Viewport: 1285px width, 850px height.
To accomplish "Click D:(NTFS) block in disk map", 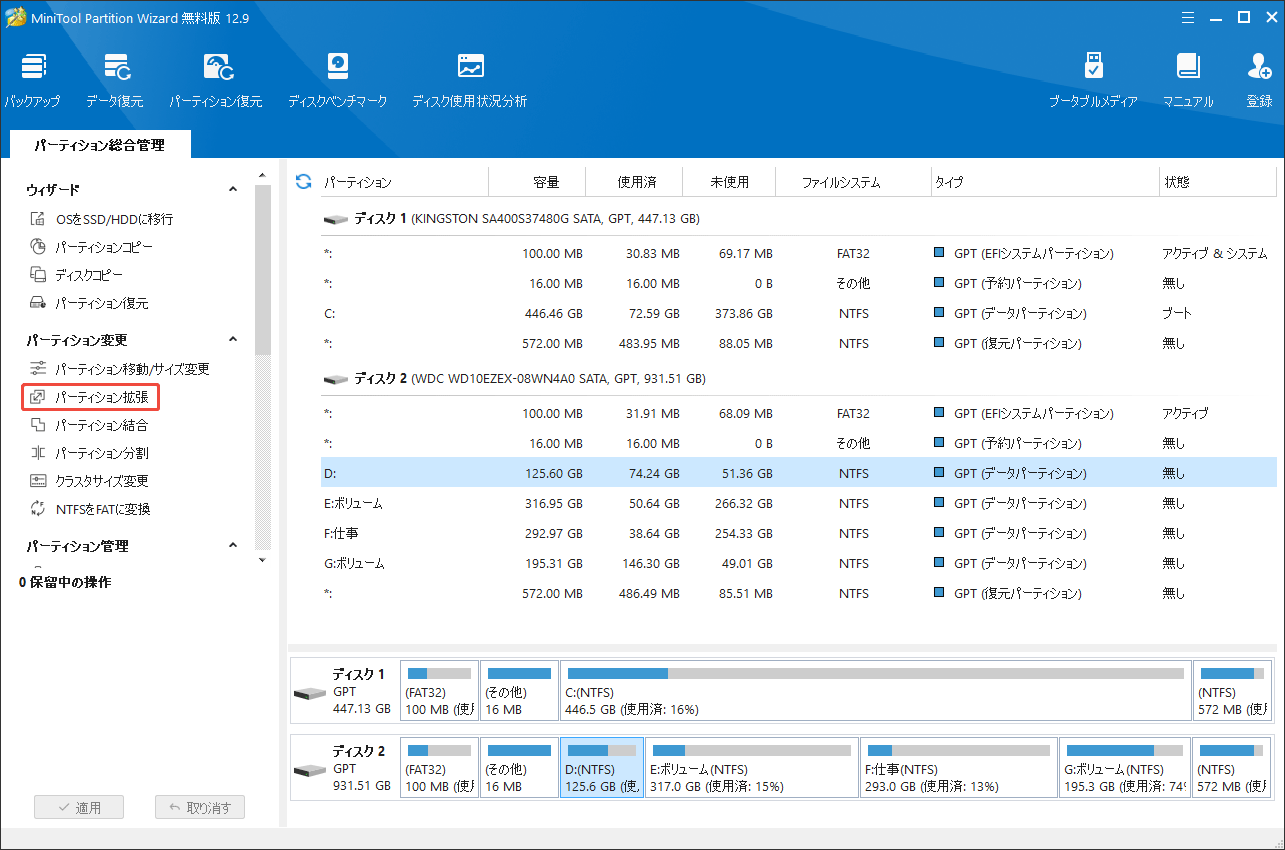I will coord(602,768).
